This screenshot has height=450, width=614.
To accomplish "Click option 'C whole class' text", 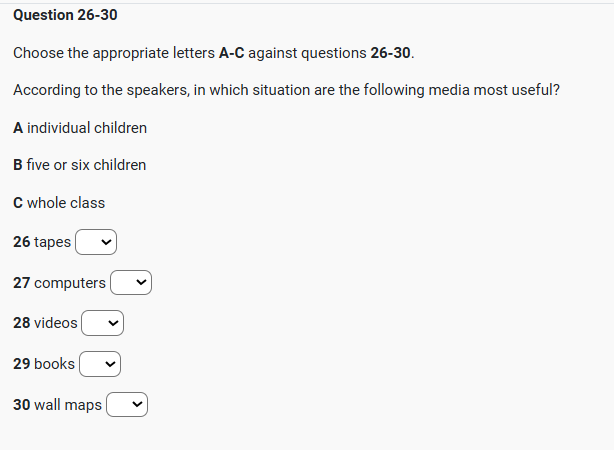I will coord(59,203).
